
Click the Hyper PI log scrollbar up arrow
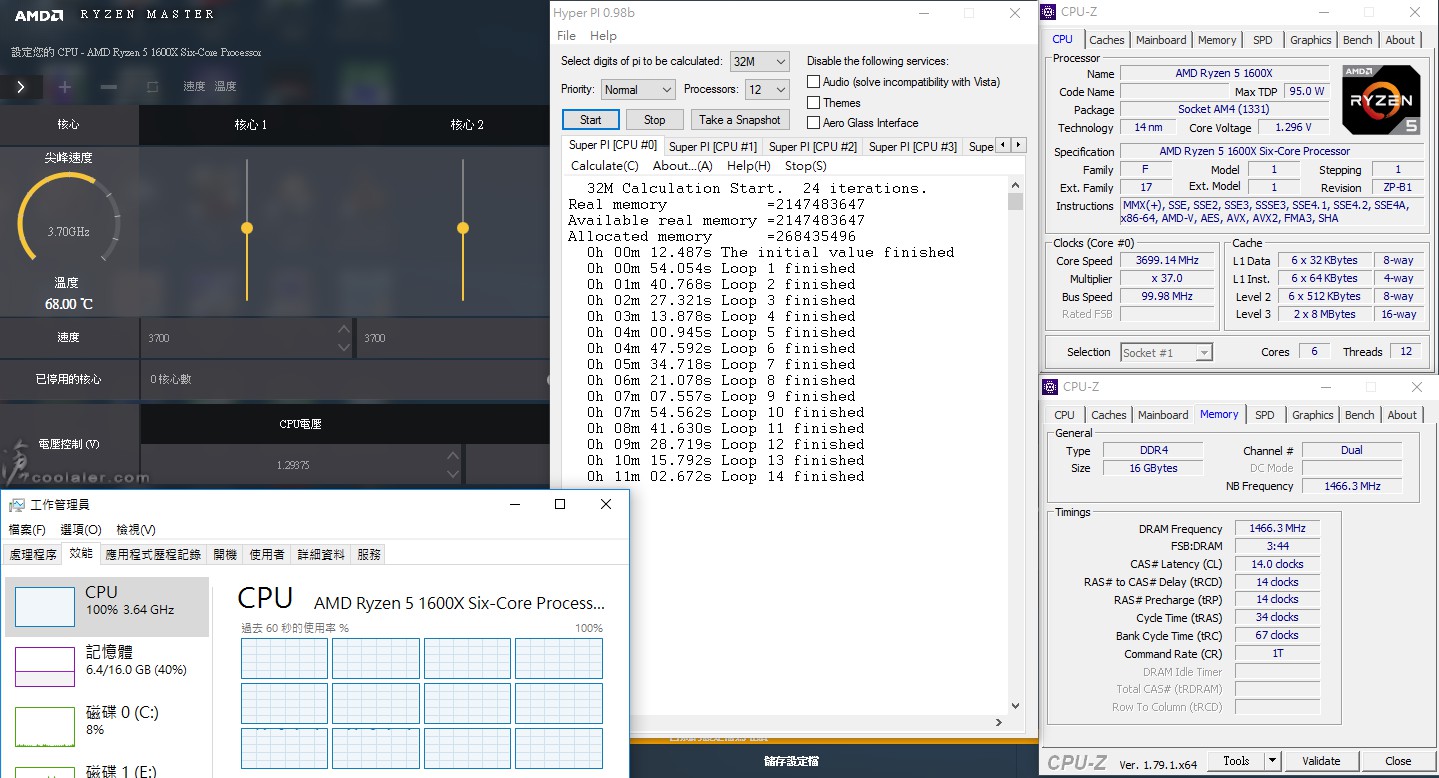click(1015, 184)
